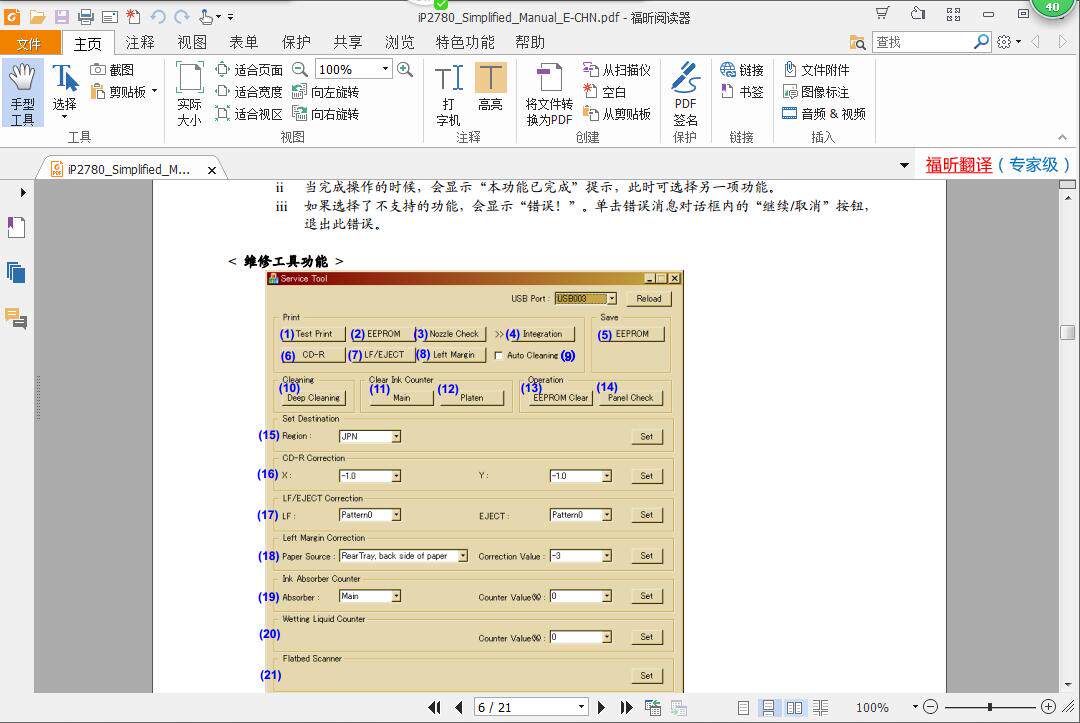Click the zoom slider handle
Viewport: 1080px width, 723px height.
tap(990, 707)
